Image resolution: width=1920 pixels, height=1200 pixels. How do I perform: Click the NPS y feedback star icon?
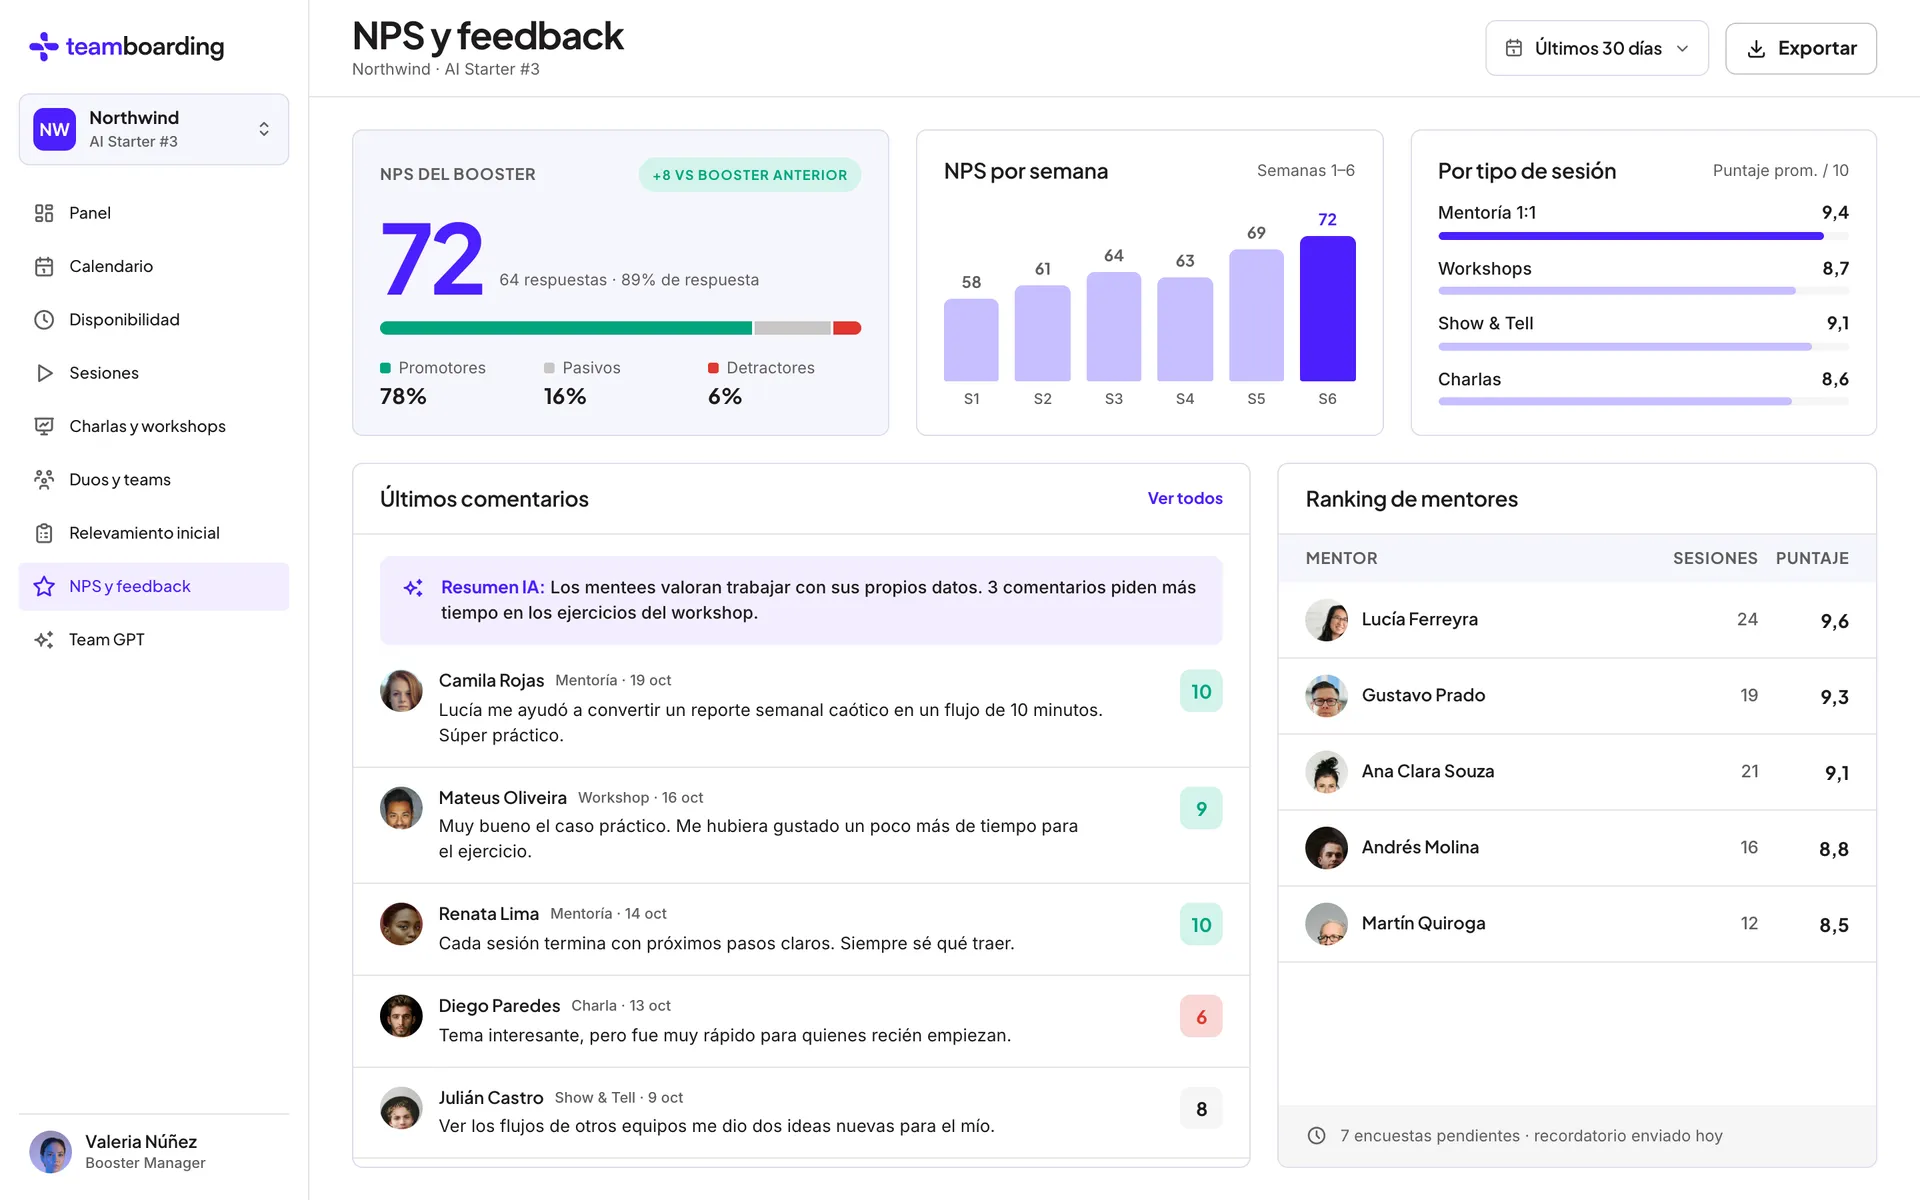44,586
